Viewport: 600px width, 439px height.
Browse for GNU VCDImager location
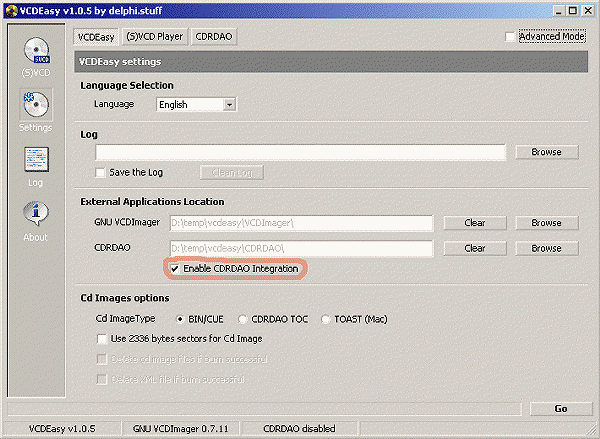tap(546, 223)
